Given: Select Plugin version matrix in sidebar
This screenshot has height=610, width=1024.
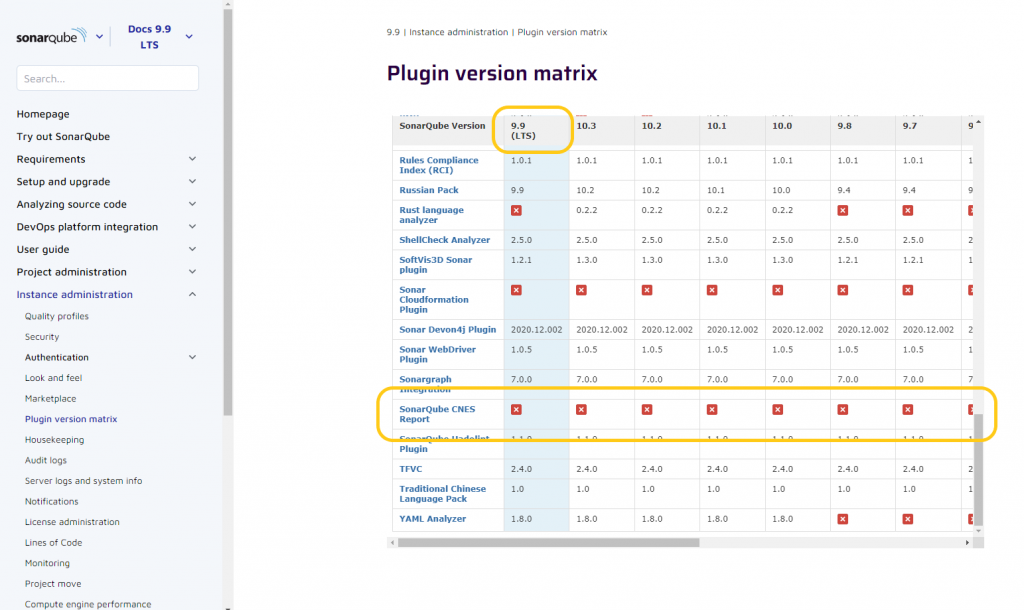Looking at the screenshot, I should point(71,419).
